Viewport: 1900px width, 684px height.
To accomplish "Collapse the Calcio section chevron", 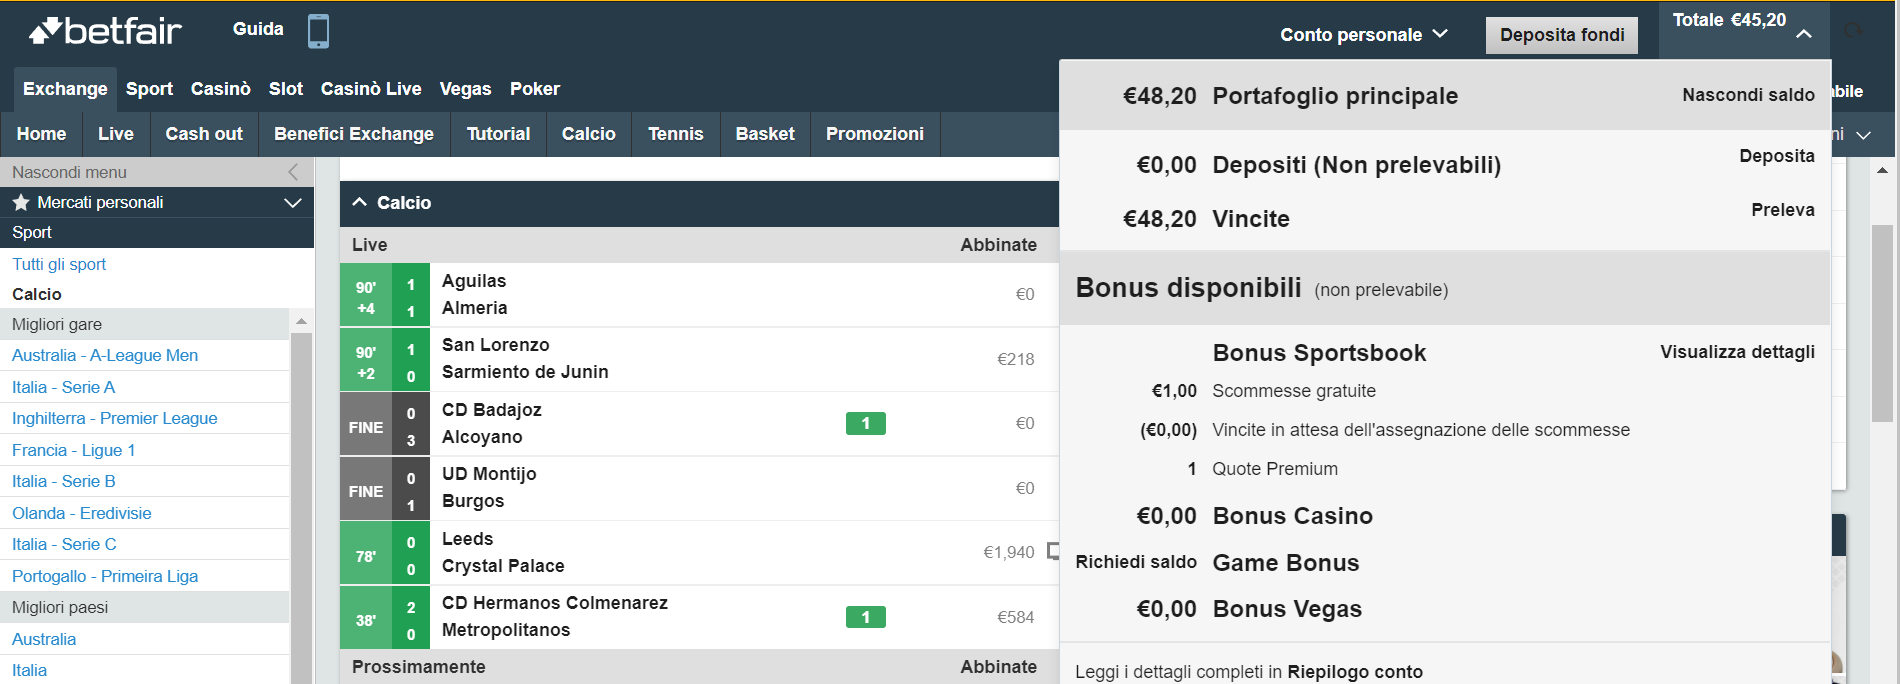I will 360,202.
